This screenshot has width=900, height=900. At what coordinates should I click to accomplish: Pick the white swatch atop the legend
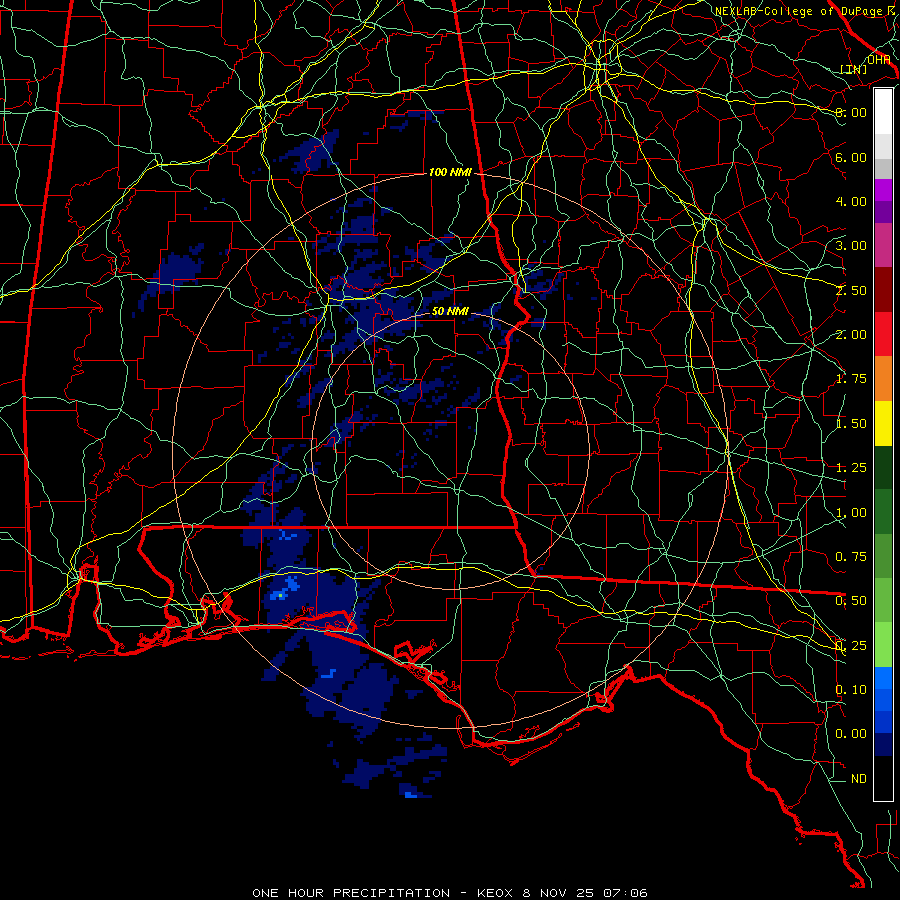coord(883,112)
